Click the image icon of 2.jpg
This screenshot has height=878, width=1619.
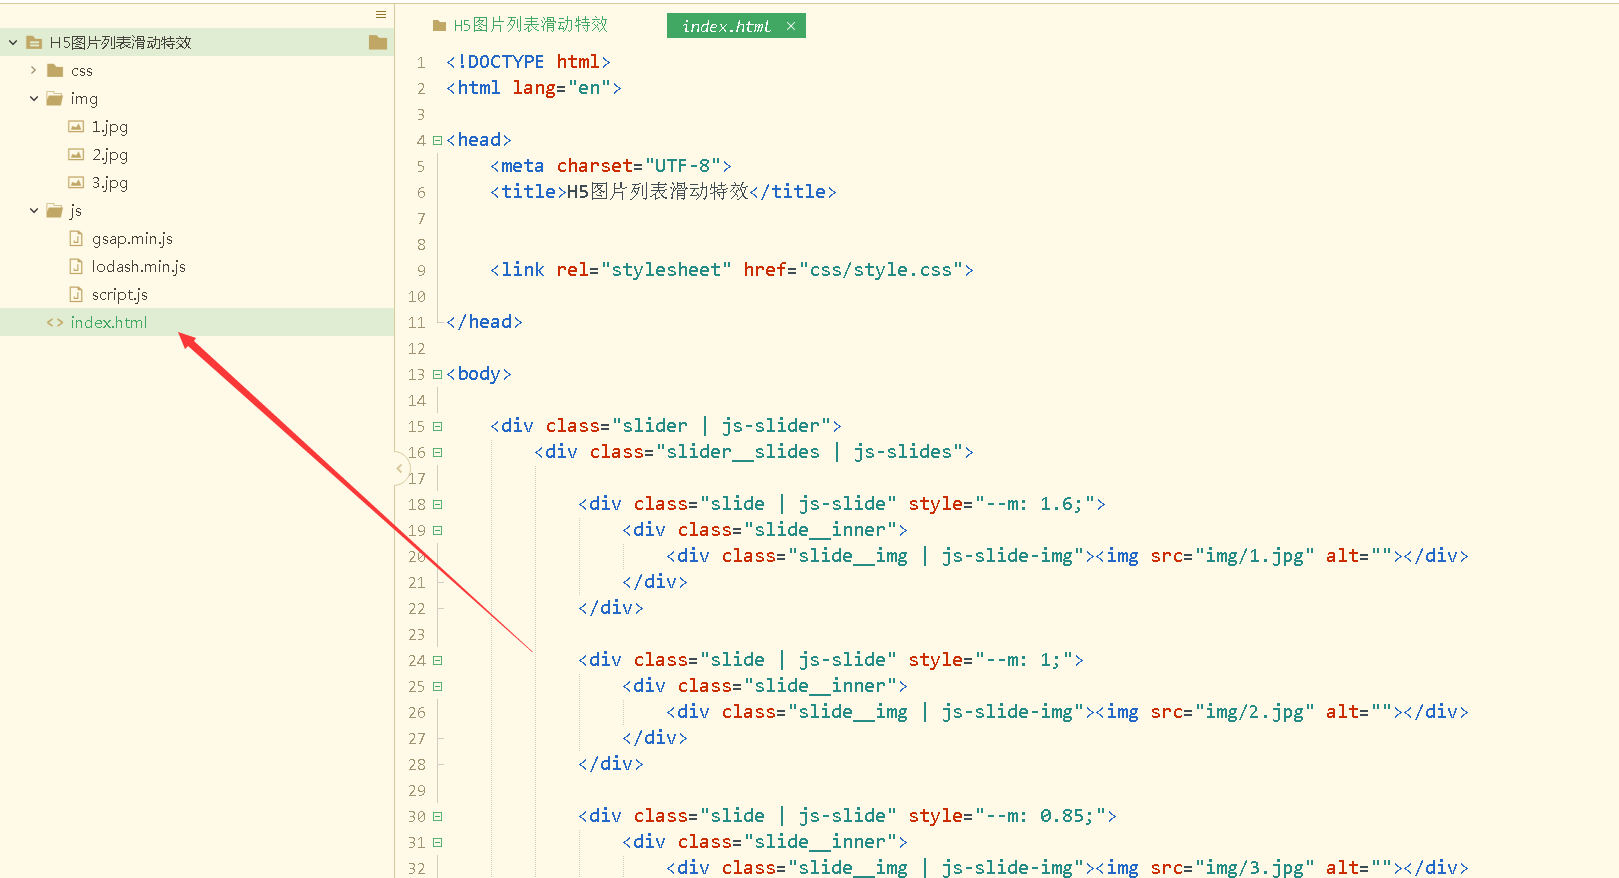[x=76, y=154]
